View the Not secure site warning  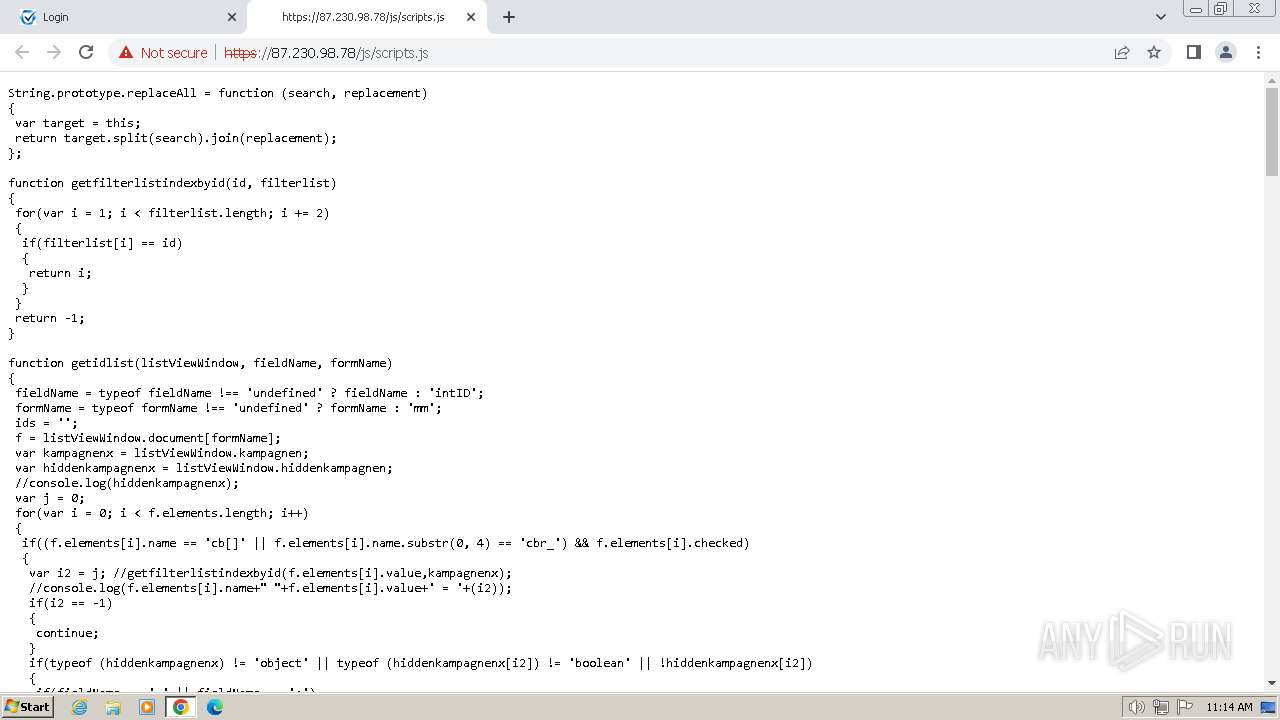[x=163, y=52]
